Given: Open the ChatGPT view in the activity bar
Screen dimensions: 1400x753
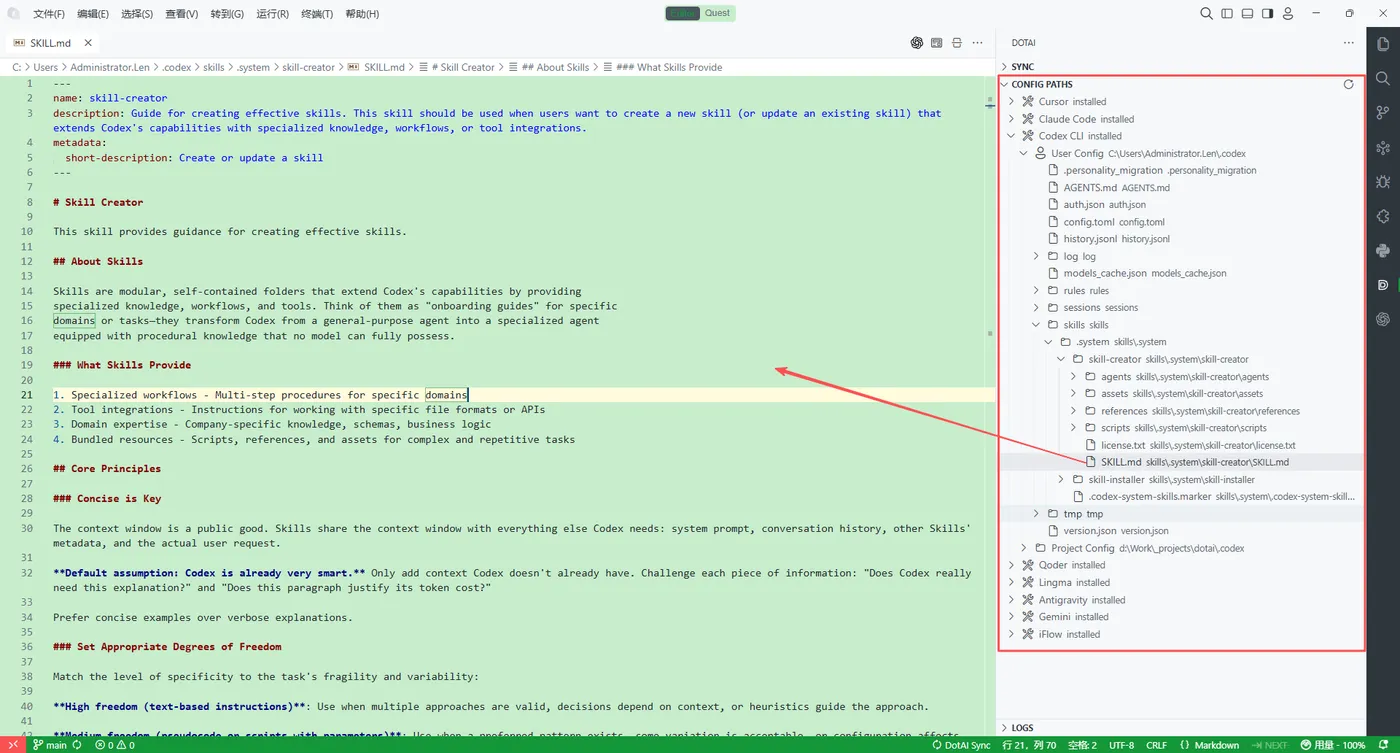Looking at the screenshot, I should [x=1383, y=319].
